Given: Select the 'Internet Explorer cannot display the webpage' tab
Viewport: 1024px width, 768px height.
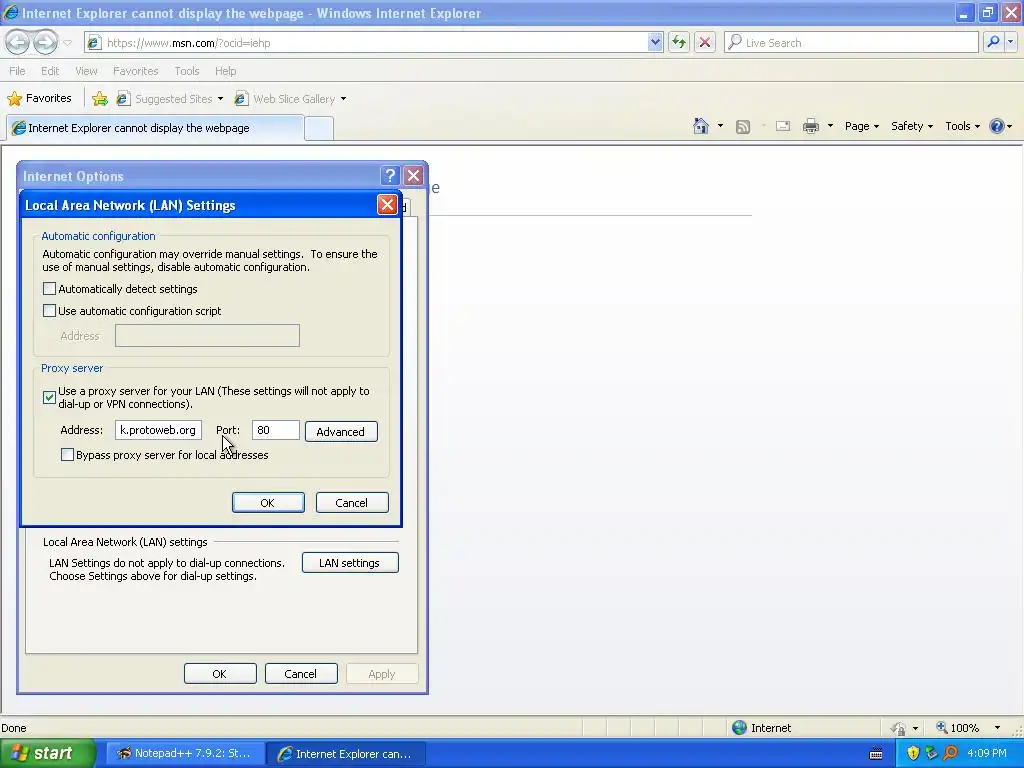Looking at the screenshot, I should pyautogui.click(x=155, y=128).
